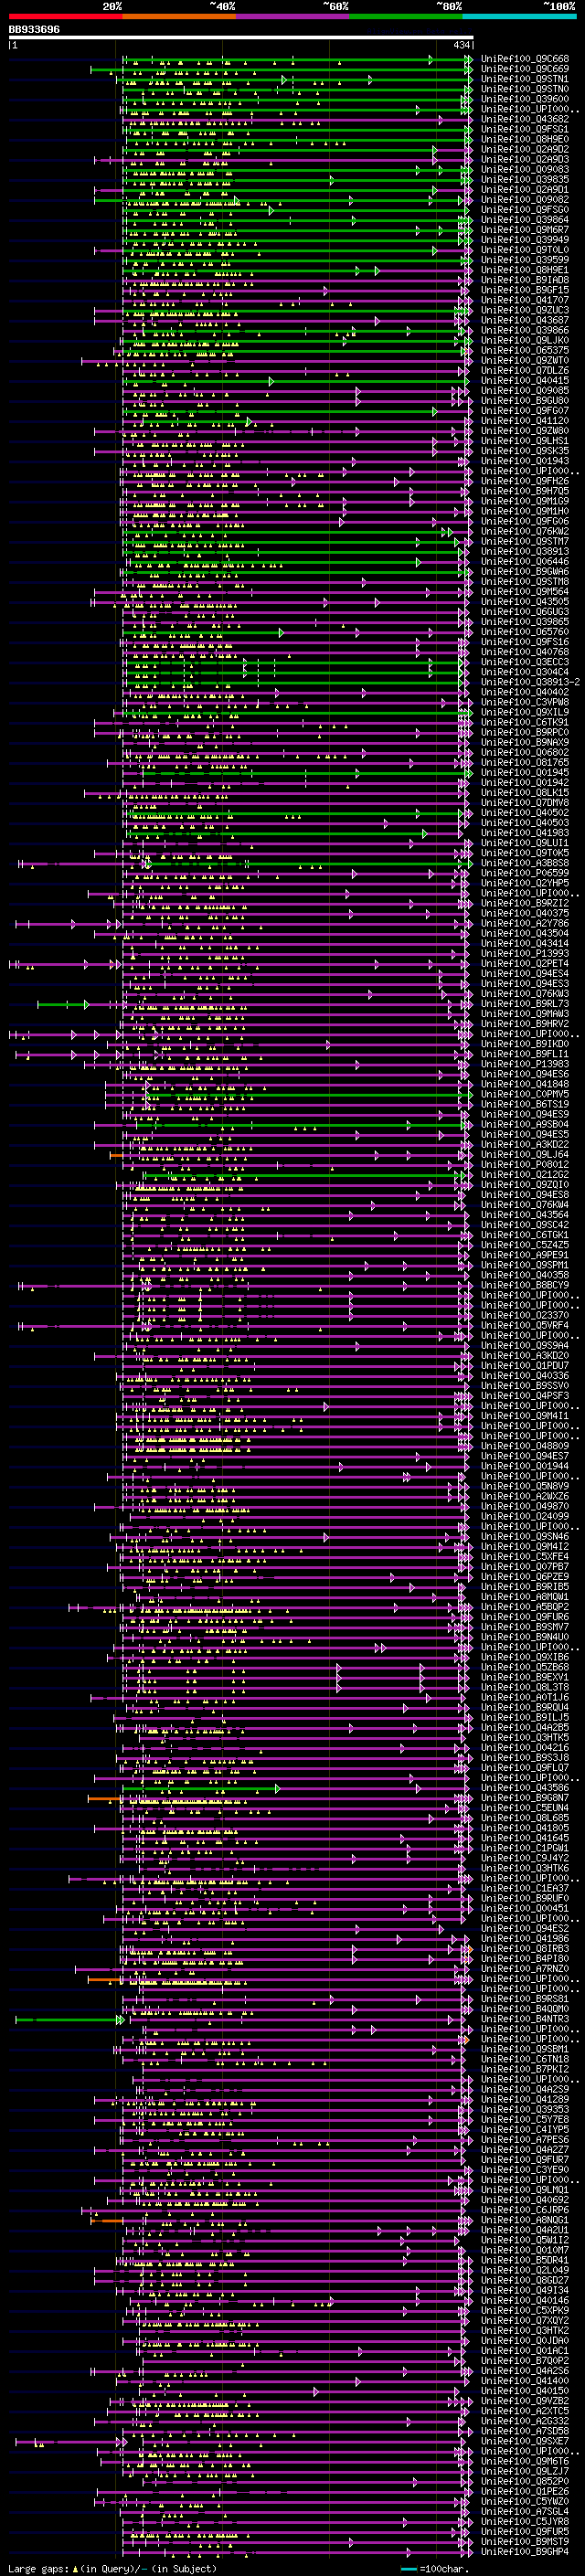Viewport: 585px width, 2576px height.
Task: Select the BB933696 query ID header
Action: pos(34,29)
